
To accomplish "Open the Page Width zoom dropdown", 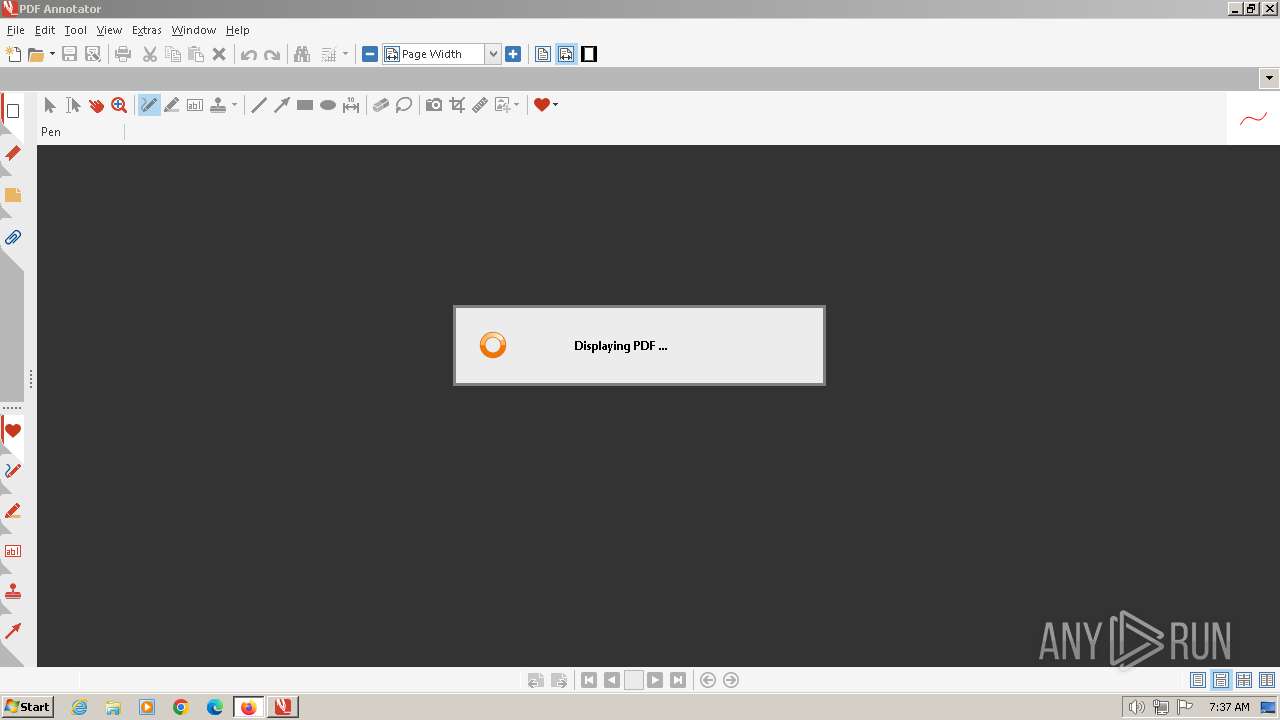I will [493, 54].
